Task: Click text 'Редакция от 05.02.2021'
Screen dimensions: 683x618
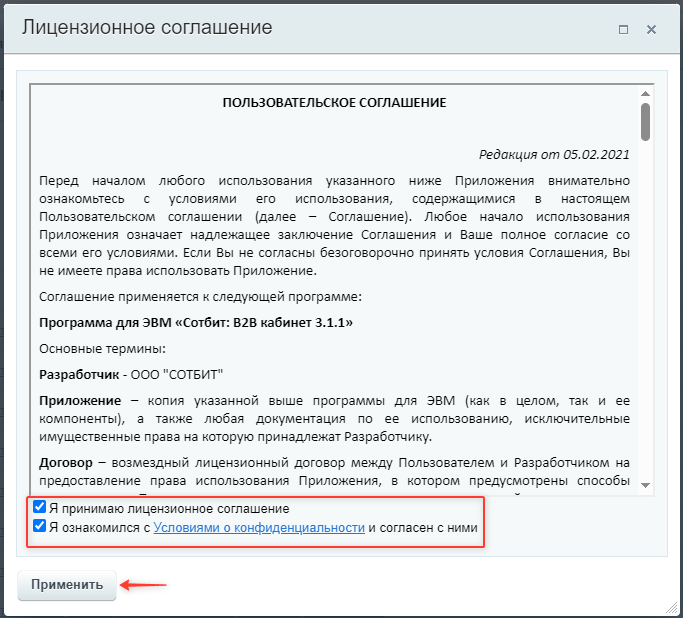Action: [555, 155]
